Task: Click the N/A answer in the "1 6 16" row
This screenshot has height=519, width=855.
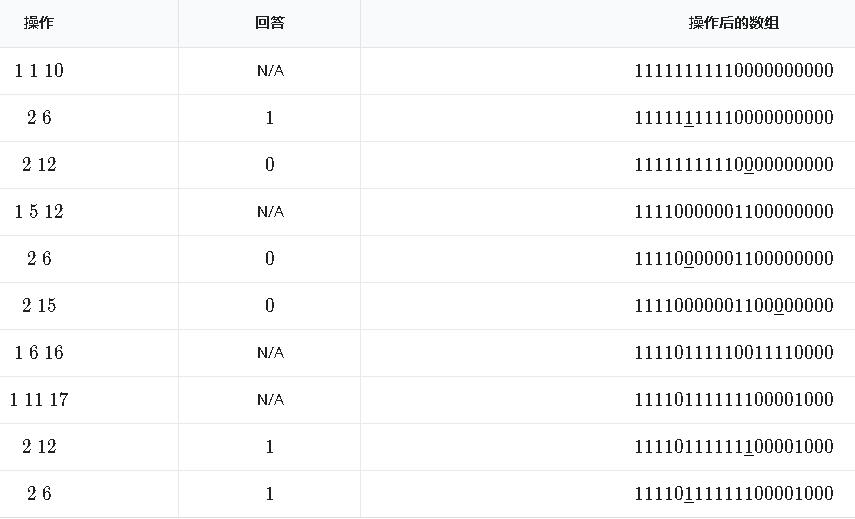Action: coord(270,353)
